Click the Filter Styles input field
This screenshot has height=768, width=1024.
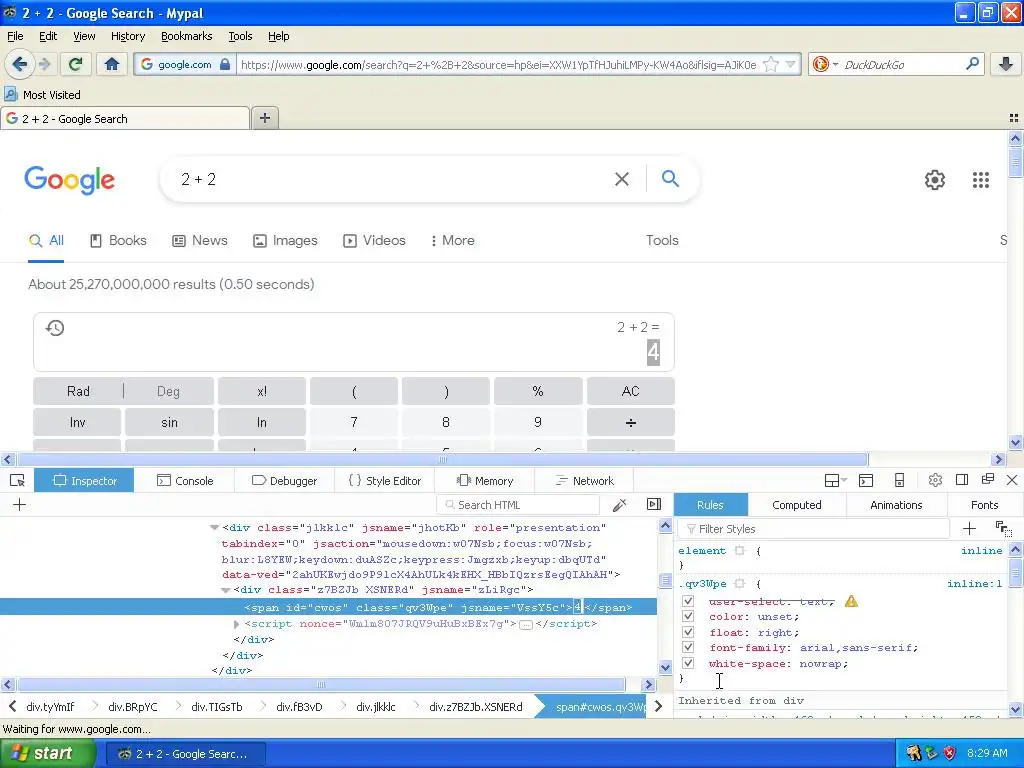[x=813, y=528]
